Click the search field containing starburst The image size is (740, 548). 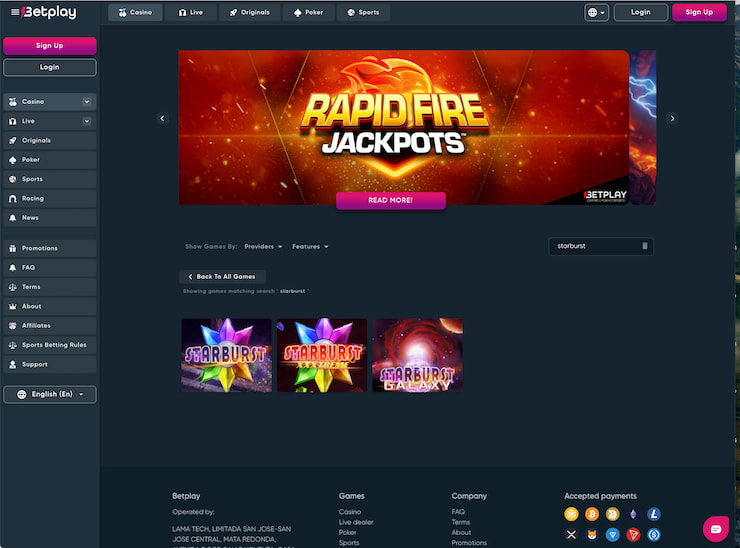601,246
